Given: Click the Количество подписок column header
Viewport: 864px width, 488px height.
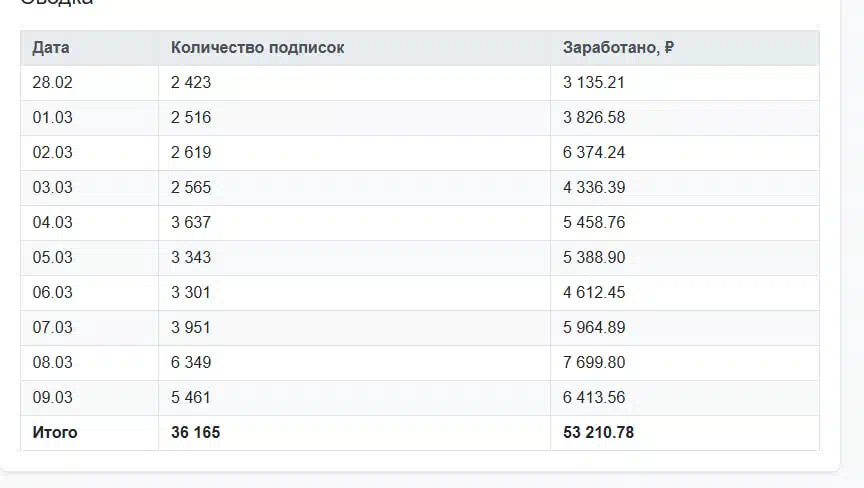Looking at the screenshot, I should click(x=257, y=48).
